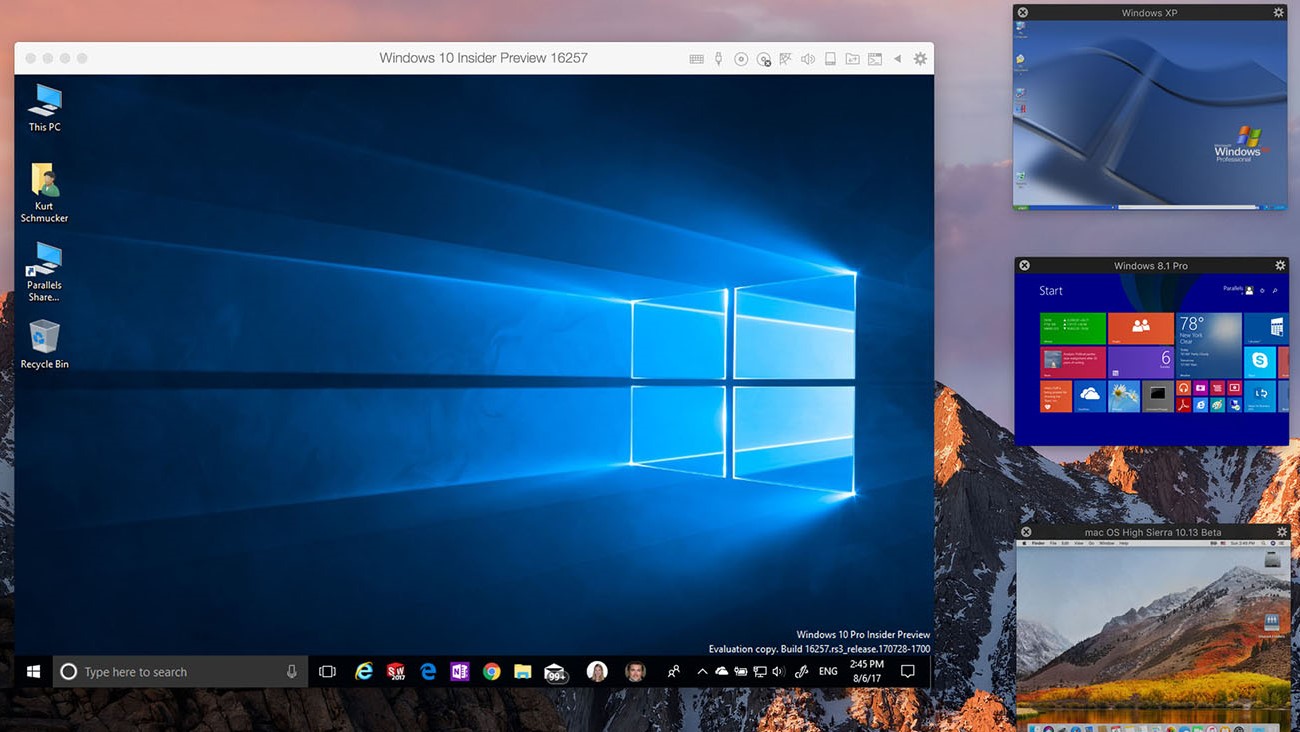The width and height of the screenshot is (1300, 732).
Task: Click the Parallels user account in Windows 8.1
Action: coord(1238,289)
